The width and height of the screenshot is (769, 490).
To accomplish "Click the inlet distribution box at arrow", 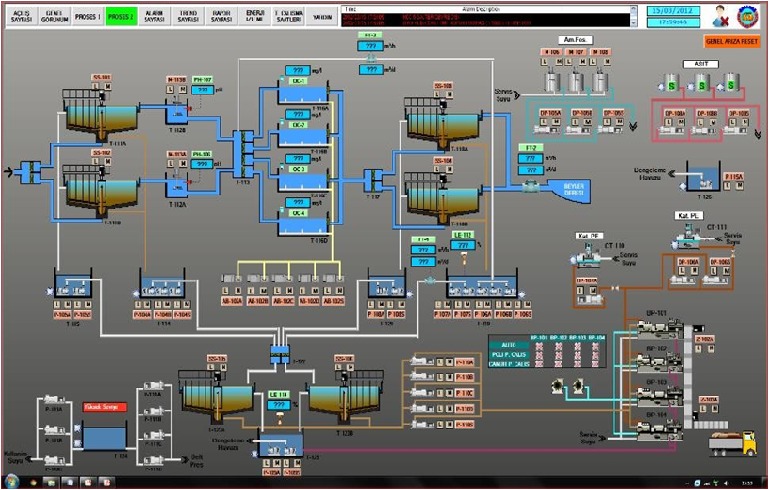I will coord(30,172).
